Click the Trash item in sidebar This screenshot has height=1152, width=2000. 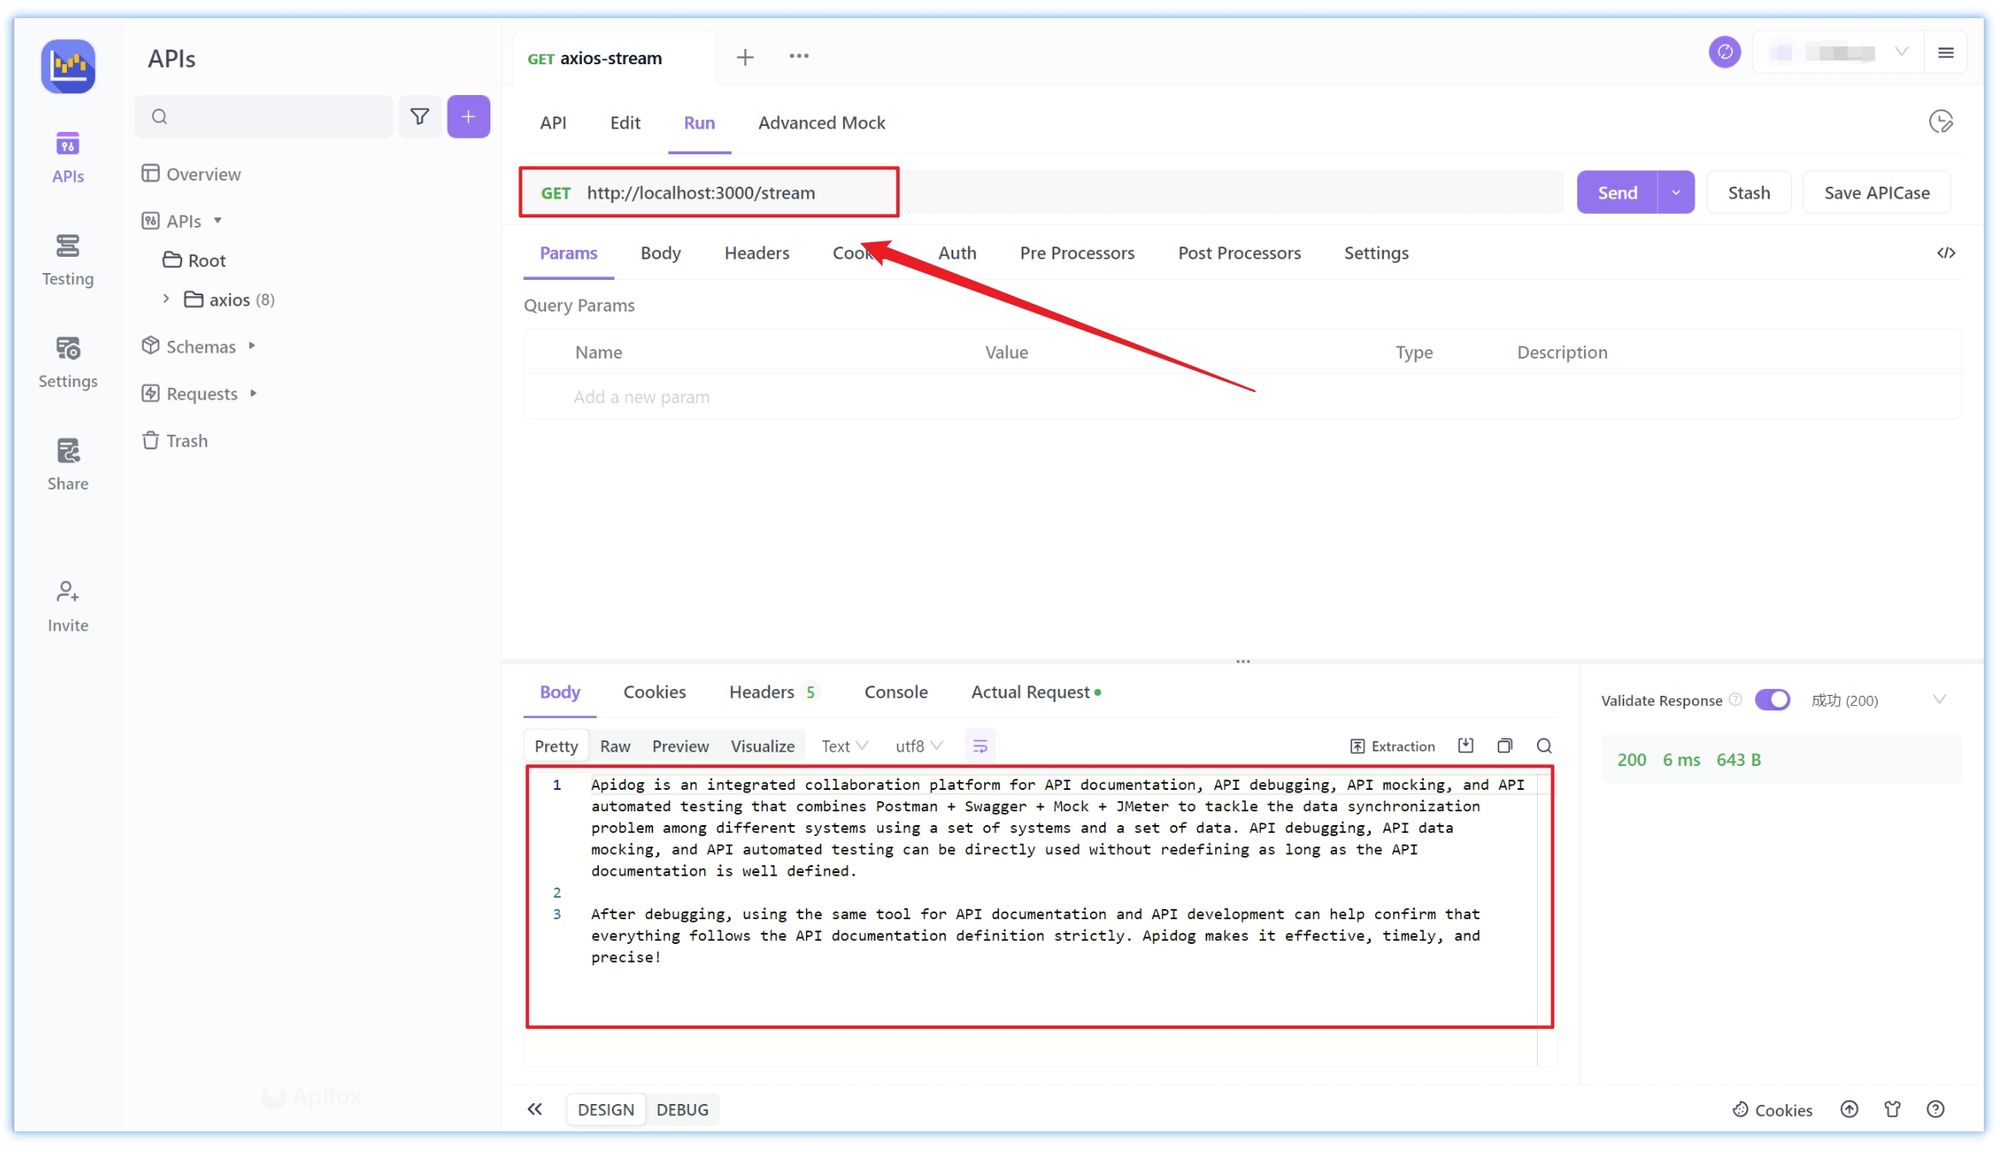(x=176, y=441)
